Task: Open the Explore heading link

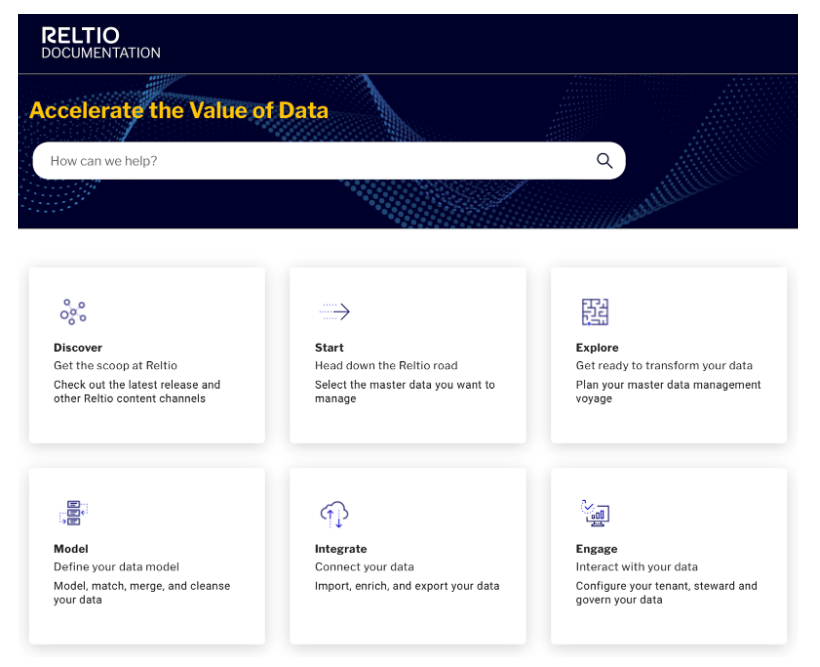Action: tap(597, 348)
